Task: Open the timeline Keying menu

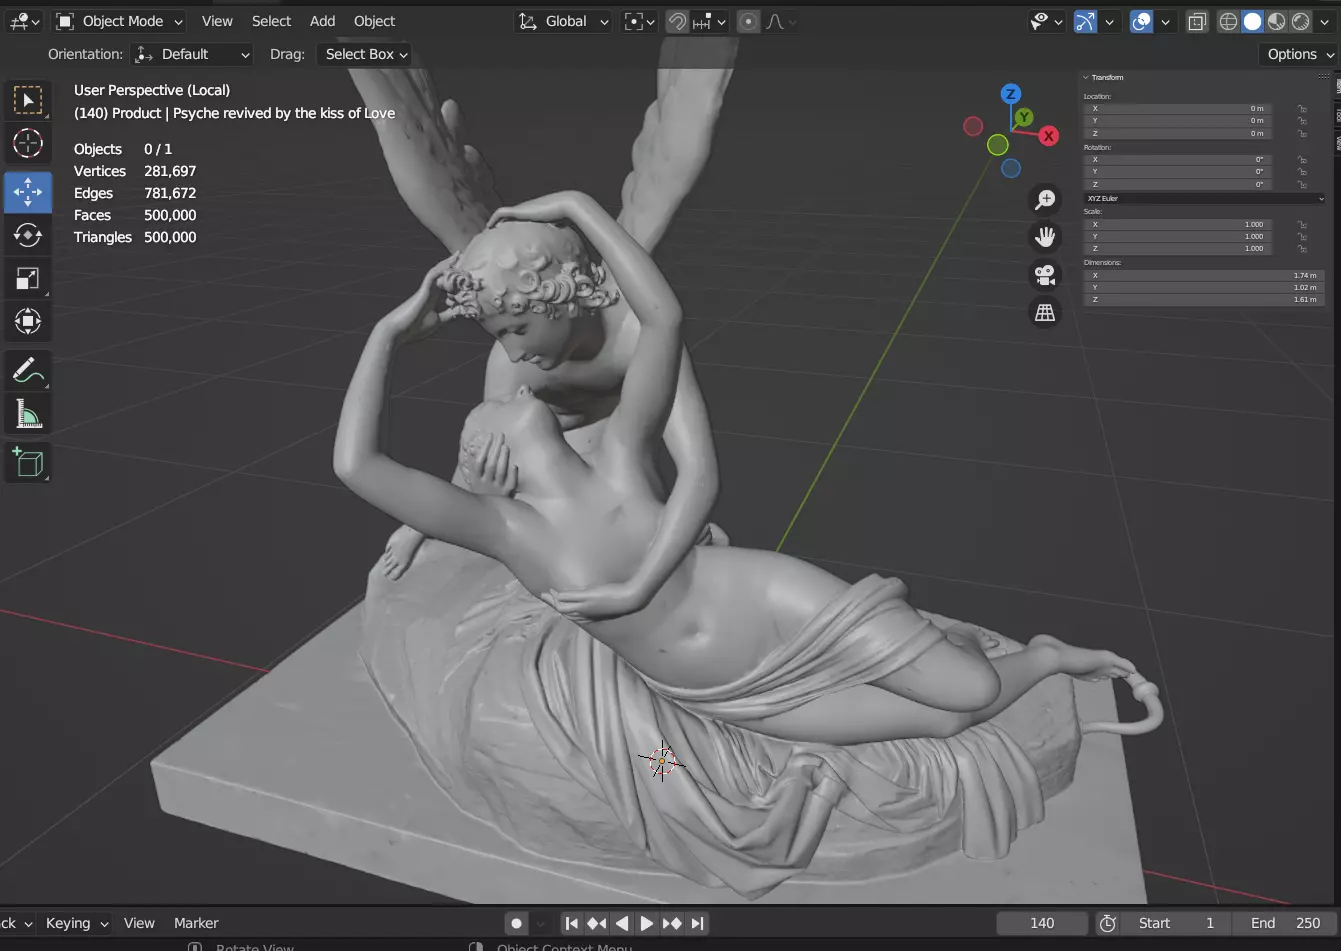Action: (x=76, y=923)
